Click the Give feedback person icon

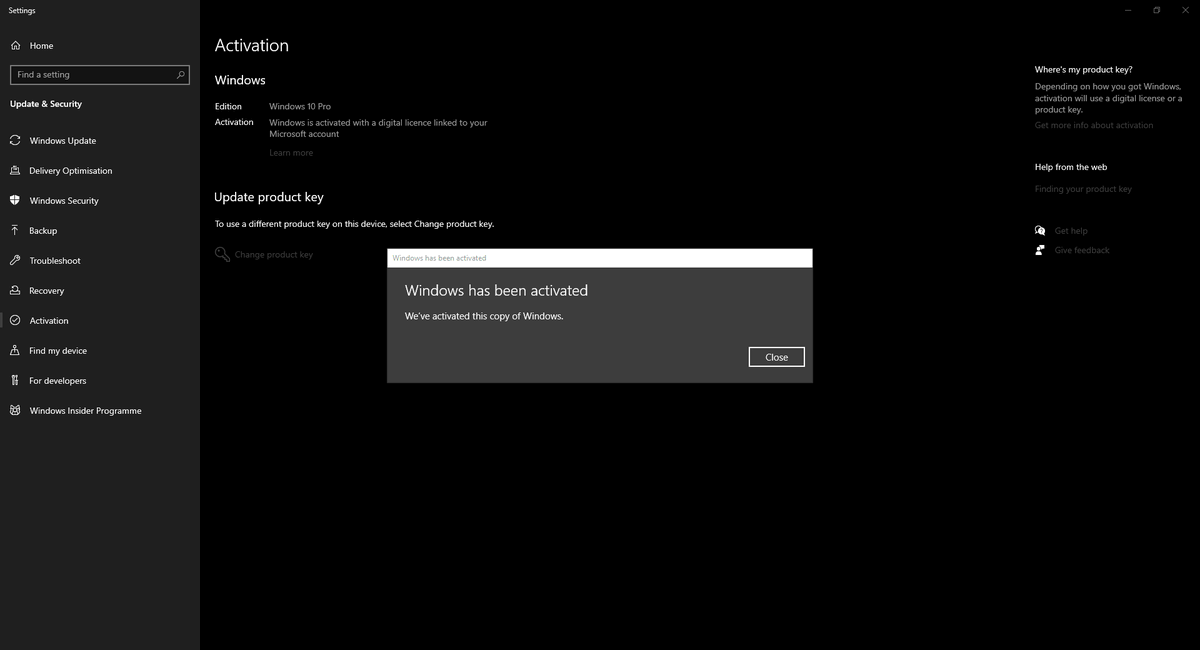[x=1040, y=250]
